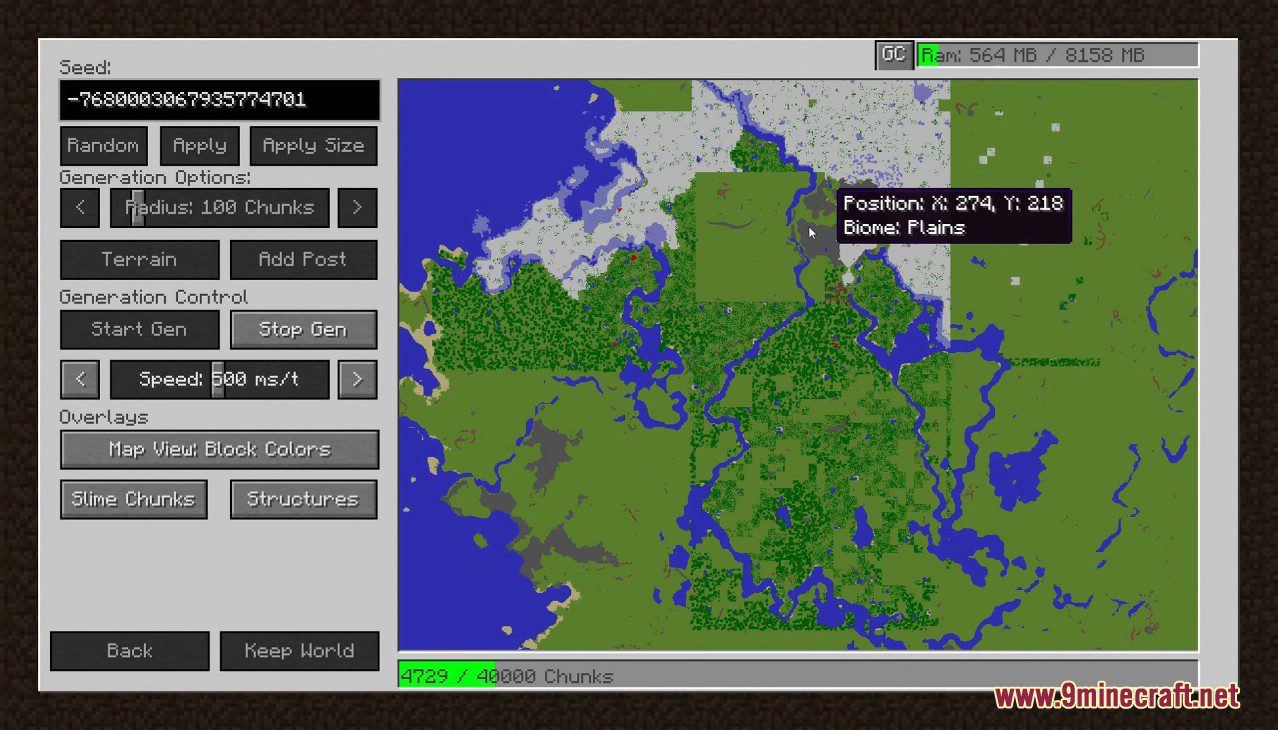Image resolution: width=1278 pixels, height=730 pixels.
Task: Click the Radius: 100 Chunks slider
Action: pyautogui.click(x=219, y=208)
